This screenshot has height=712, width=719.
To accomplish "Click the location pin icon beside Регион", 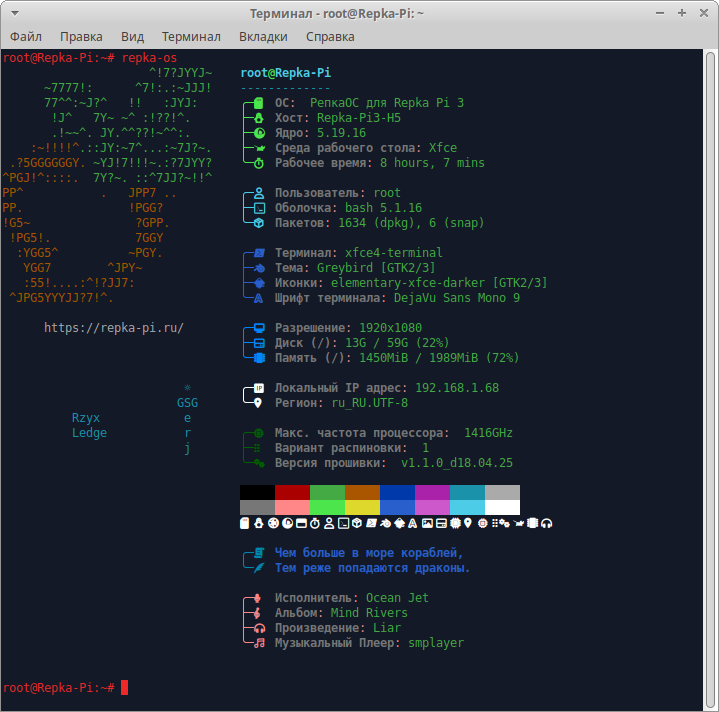I will point(259,403).
